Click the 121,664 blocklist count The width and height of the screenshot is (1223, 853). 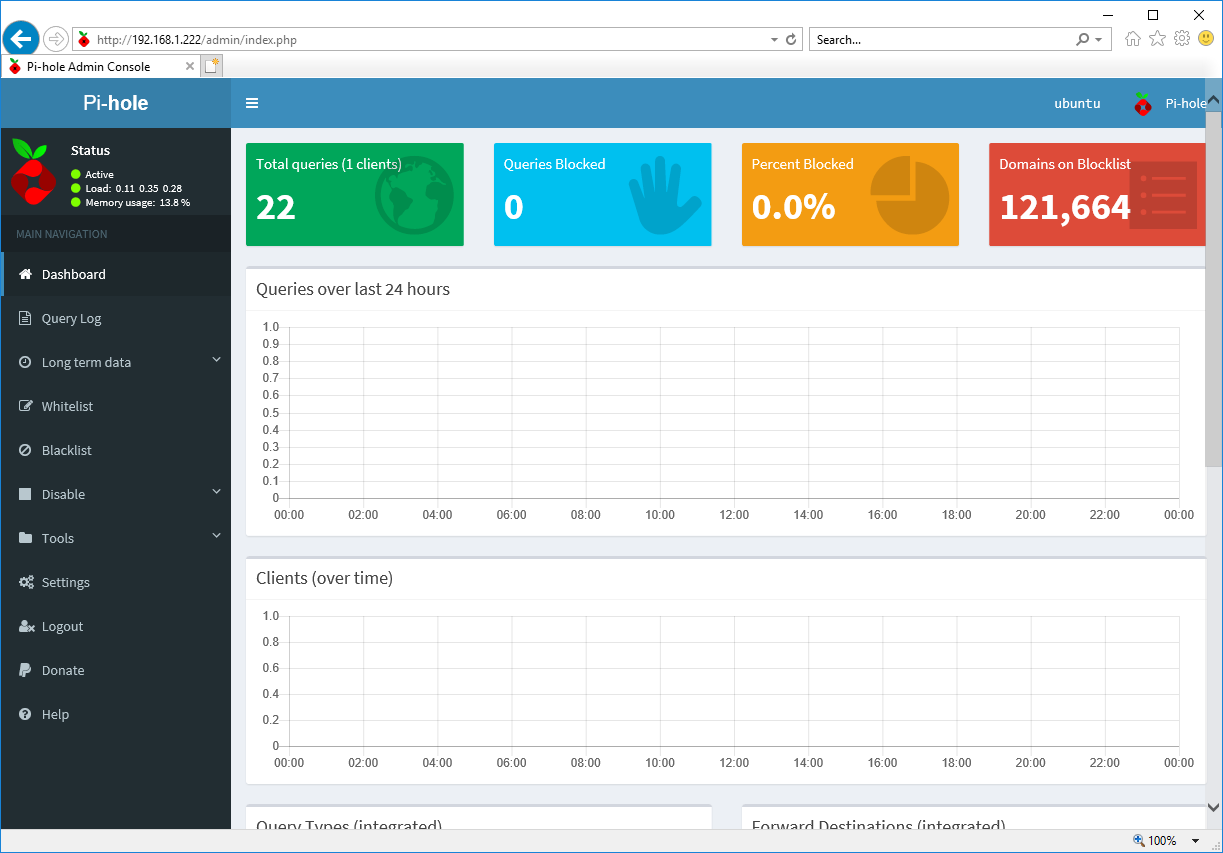pos(1065,207)
